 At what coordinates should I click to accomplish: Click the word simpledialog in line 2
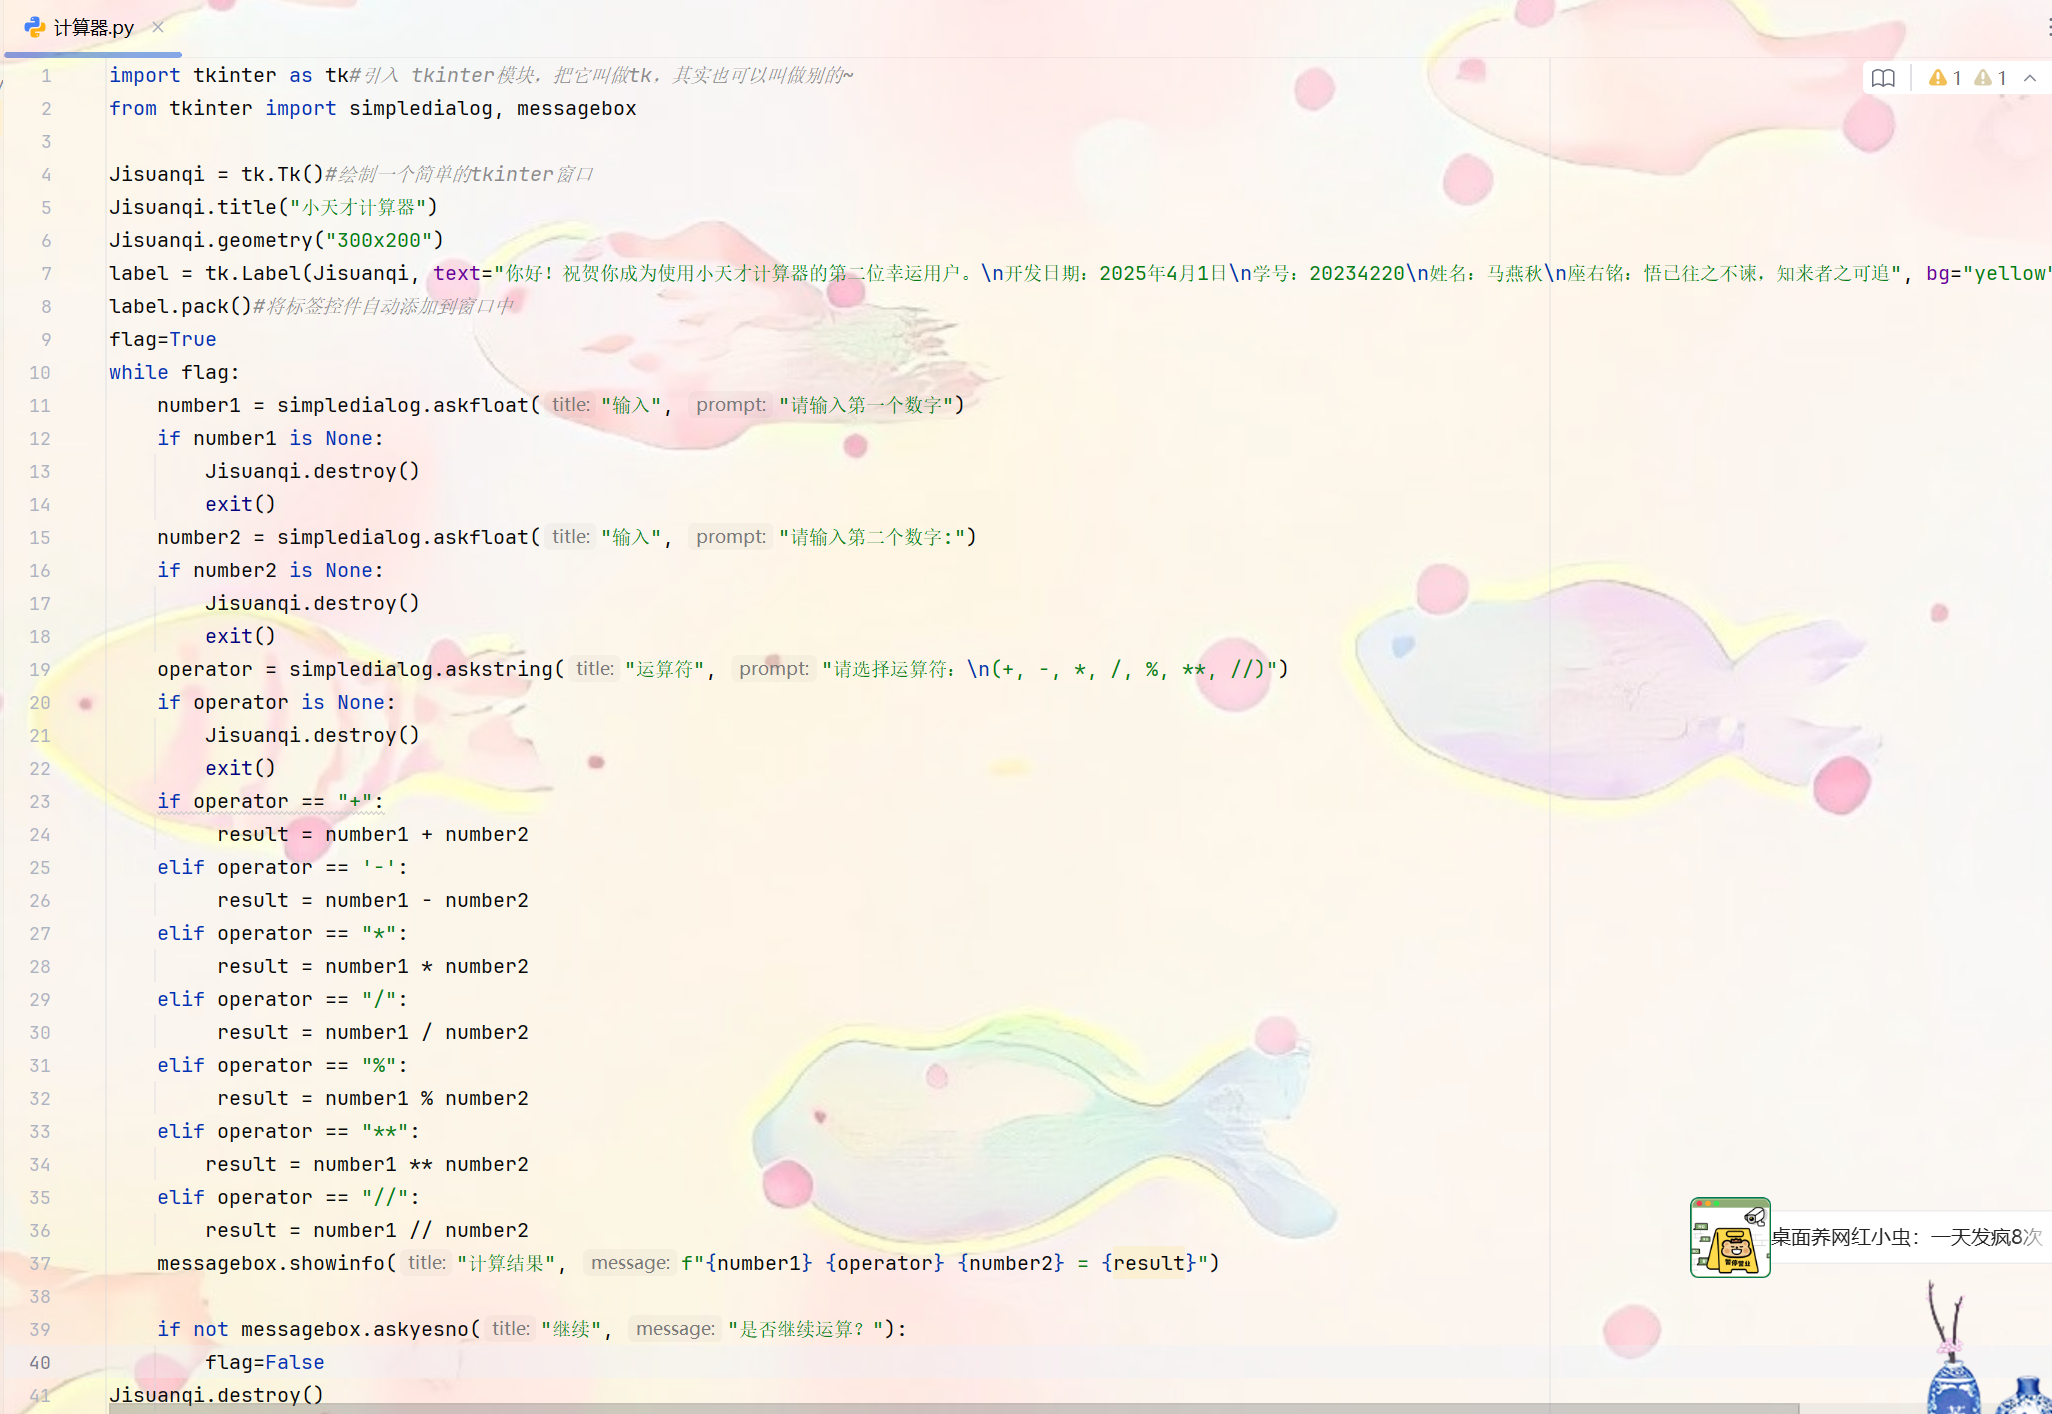click(x=420, y=108)
